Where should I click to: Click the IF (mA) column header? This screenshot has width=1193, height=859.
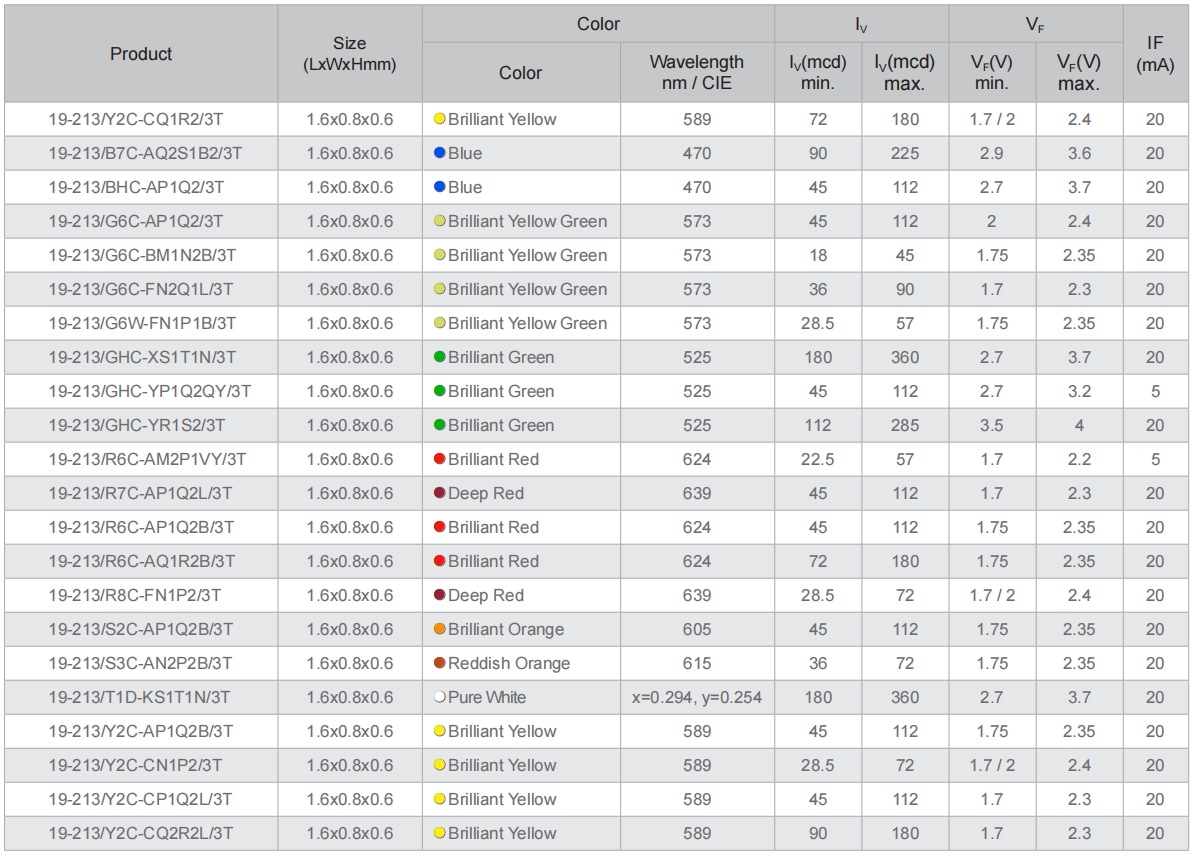click(1155, 54)
